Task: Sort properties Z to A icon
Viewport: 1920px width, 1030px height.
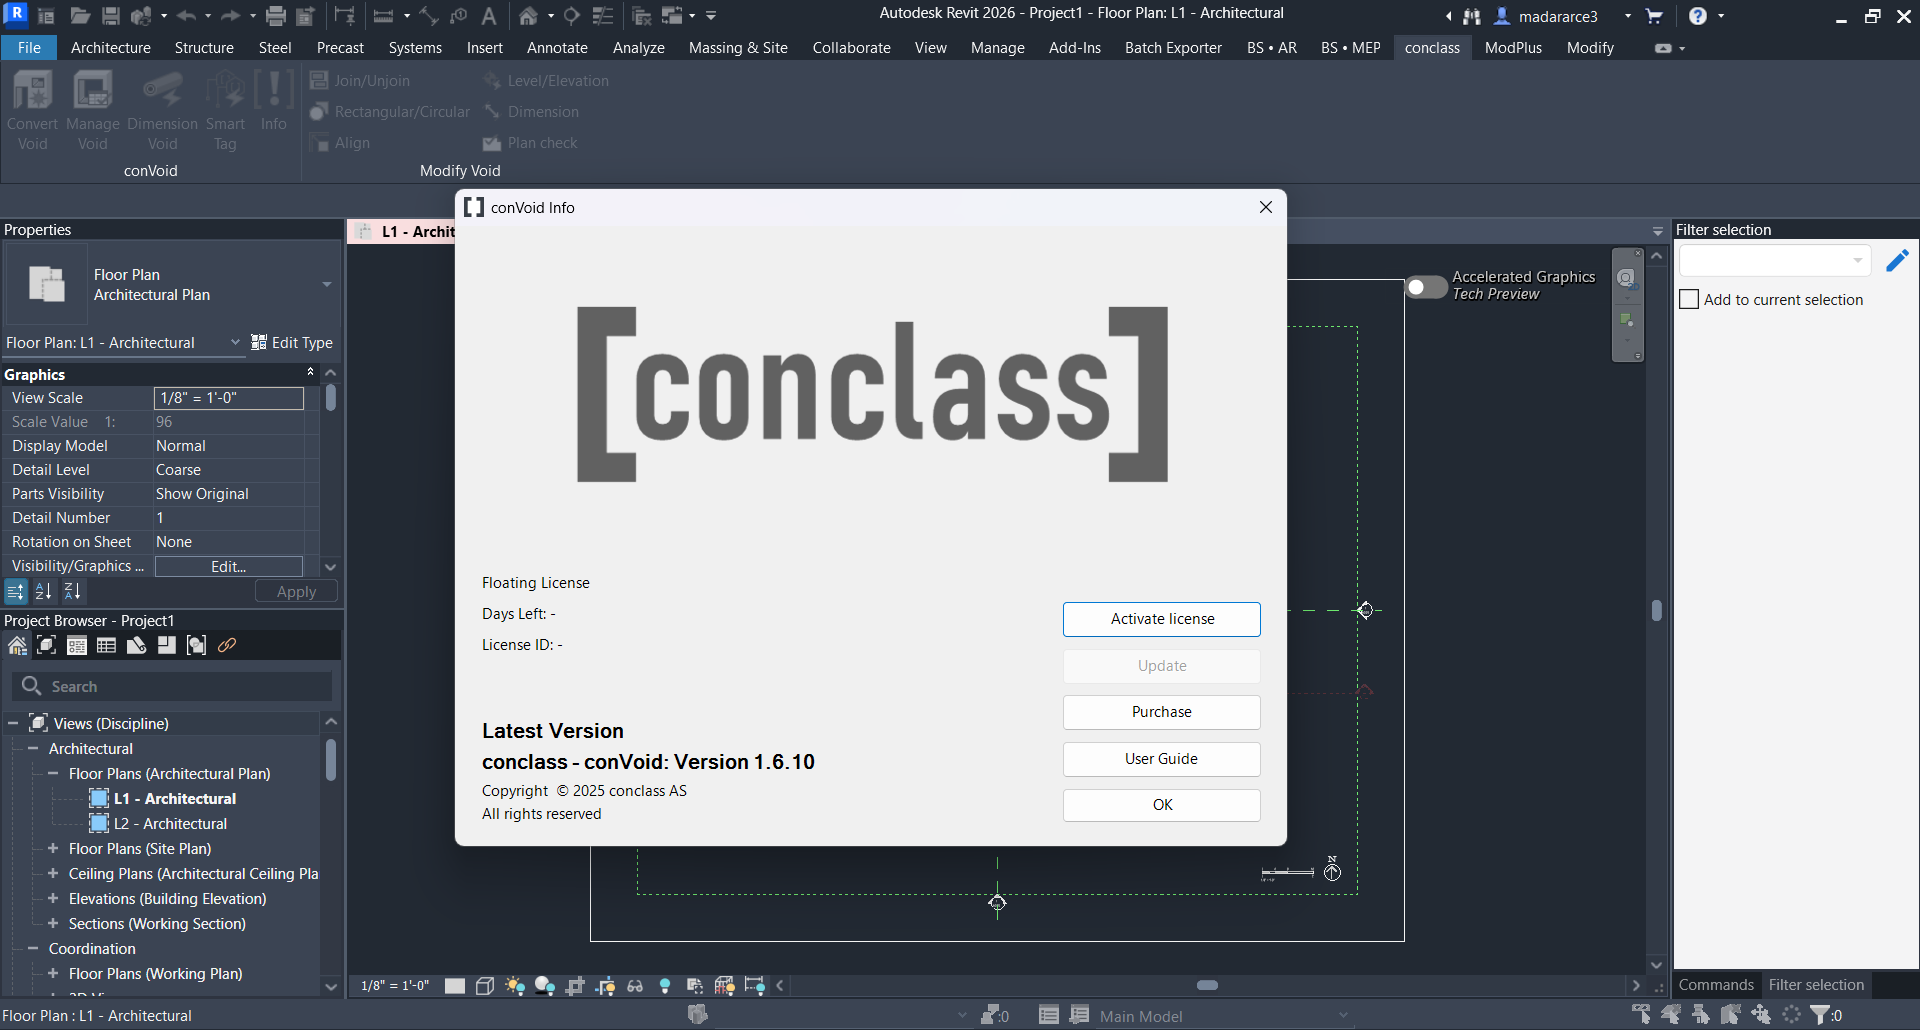Action: coord(73,591)
